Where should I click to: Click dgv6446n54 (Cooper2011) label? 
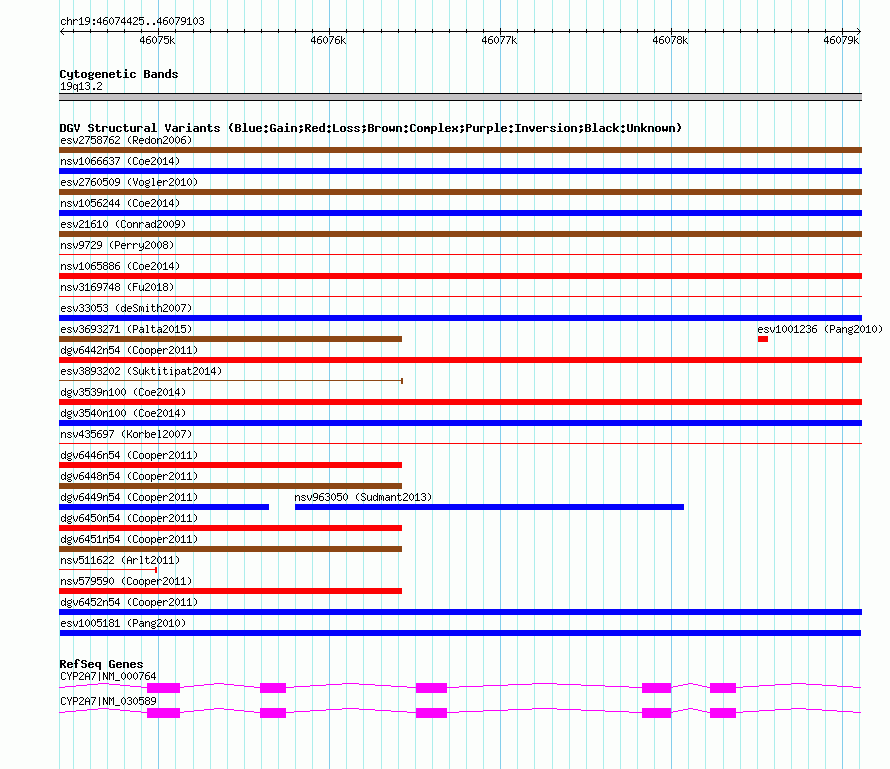point(129,455)
